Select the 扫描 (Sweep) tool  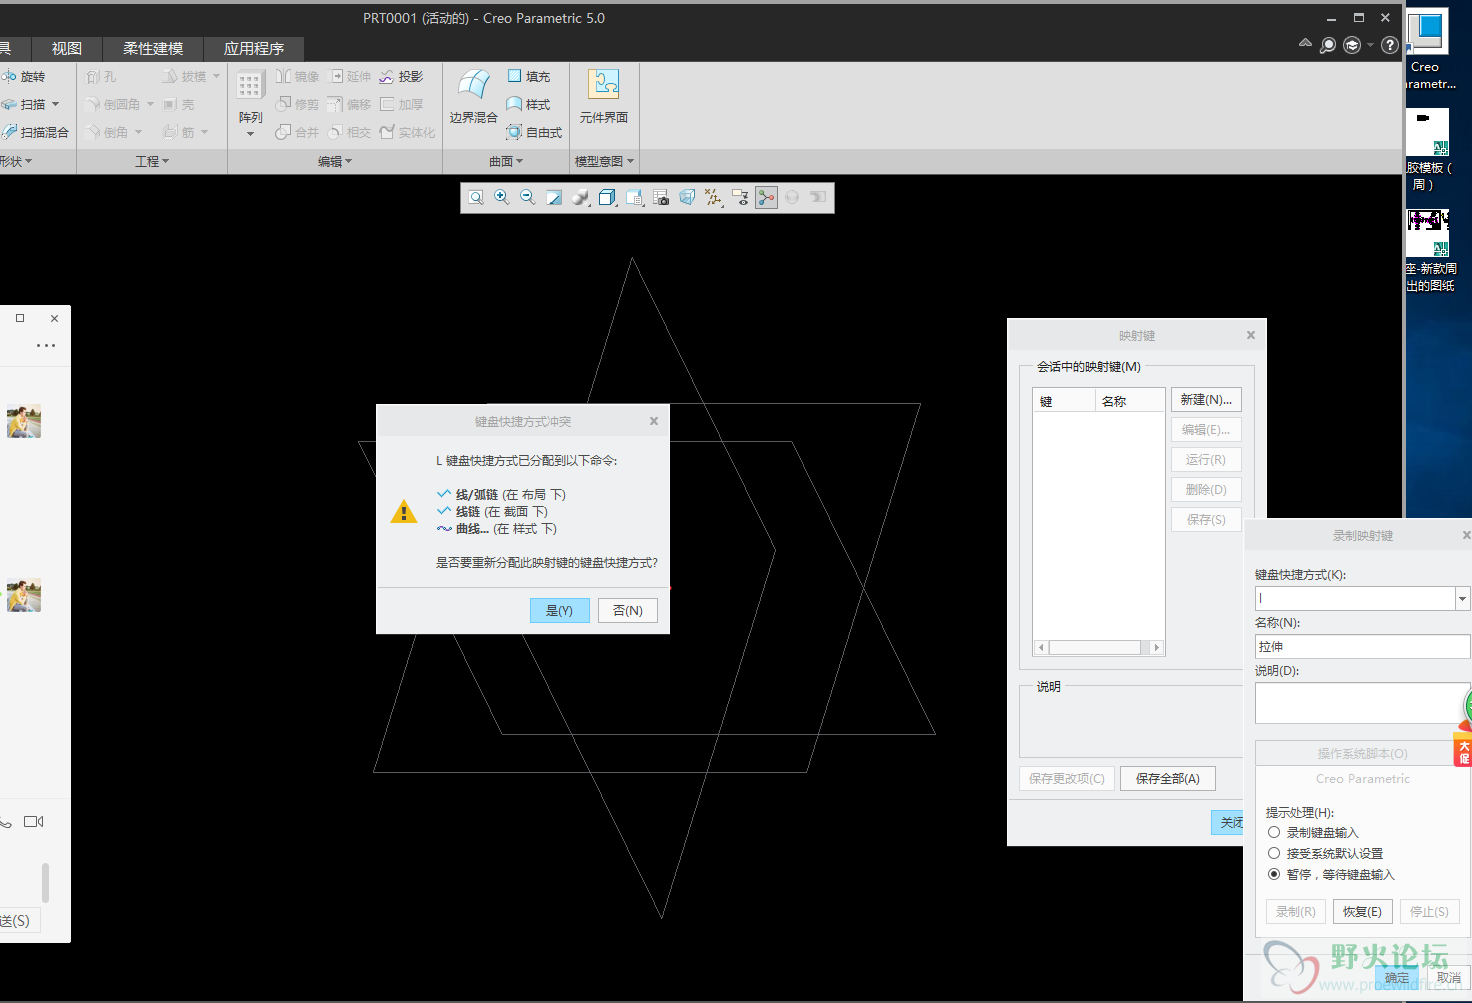[24, 104]
